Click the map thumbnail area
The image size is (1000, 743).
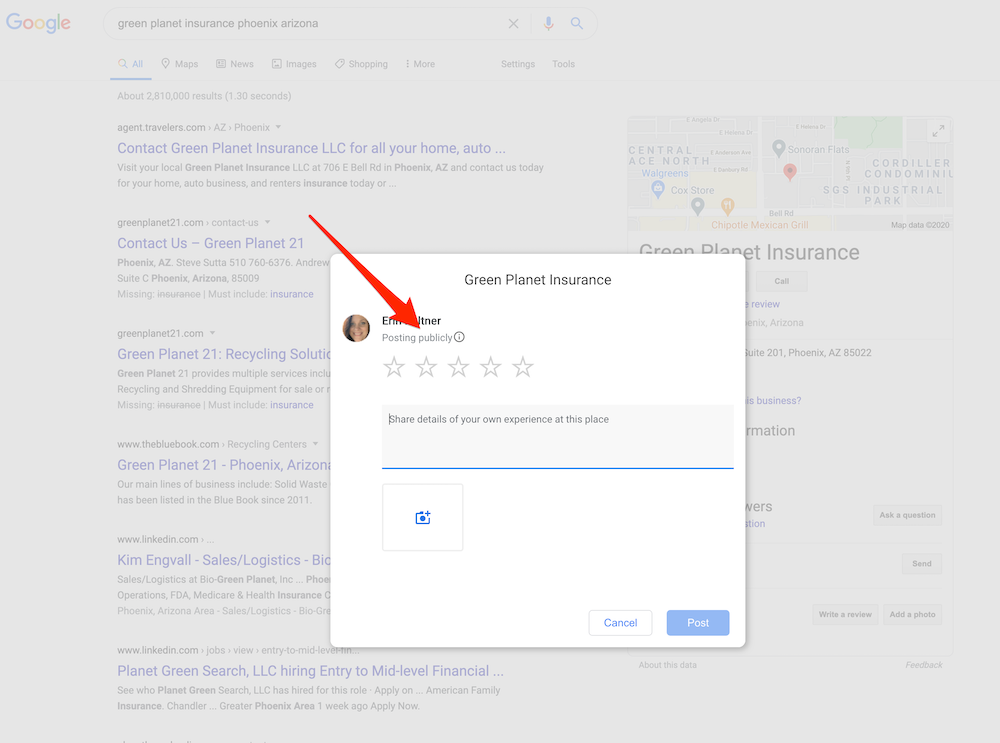coord(790,173)
